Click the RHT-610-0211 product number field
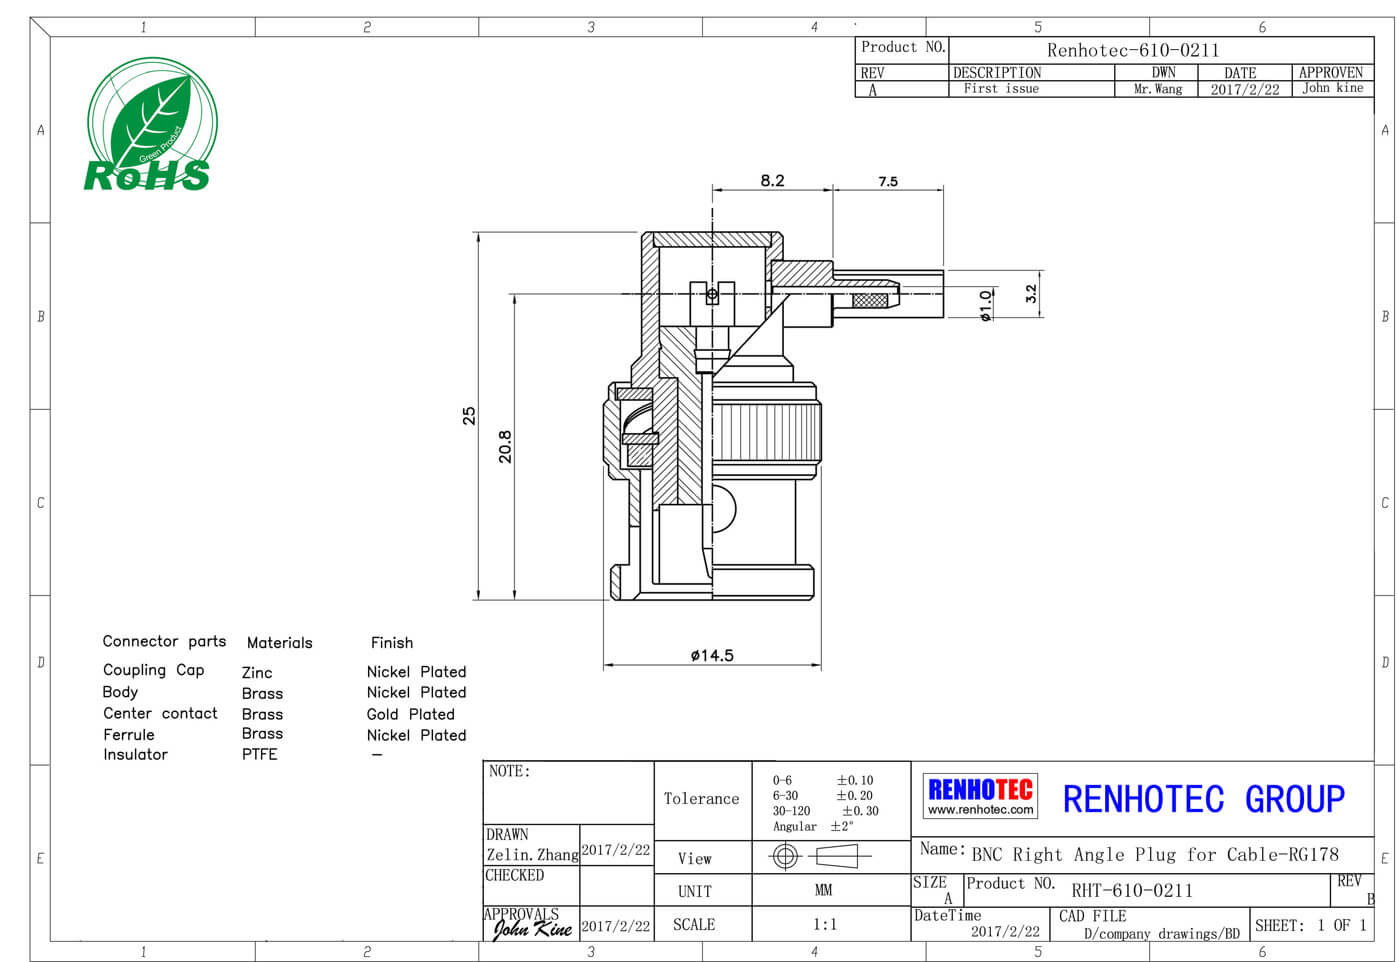Viewport: 1397px width, 962px height. click(1131, 890)
